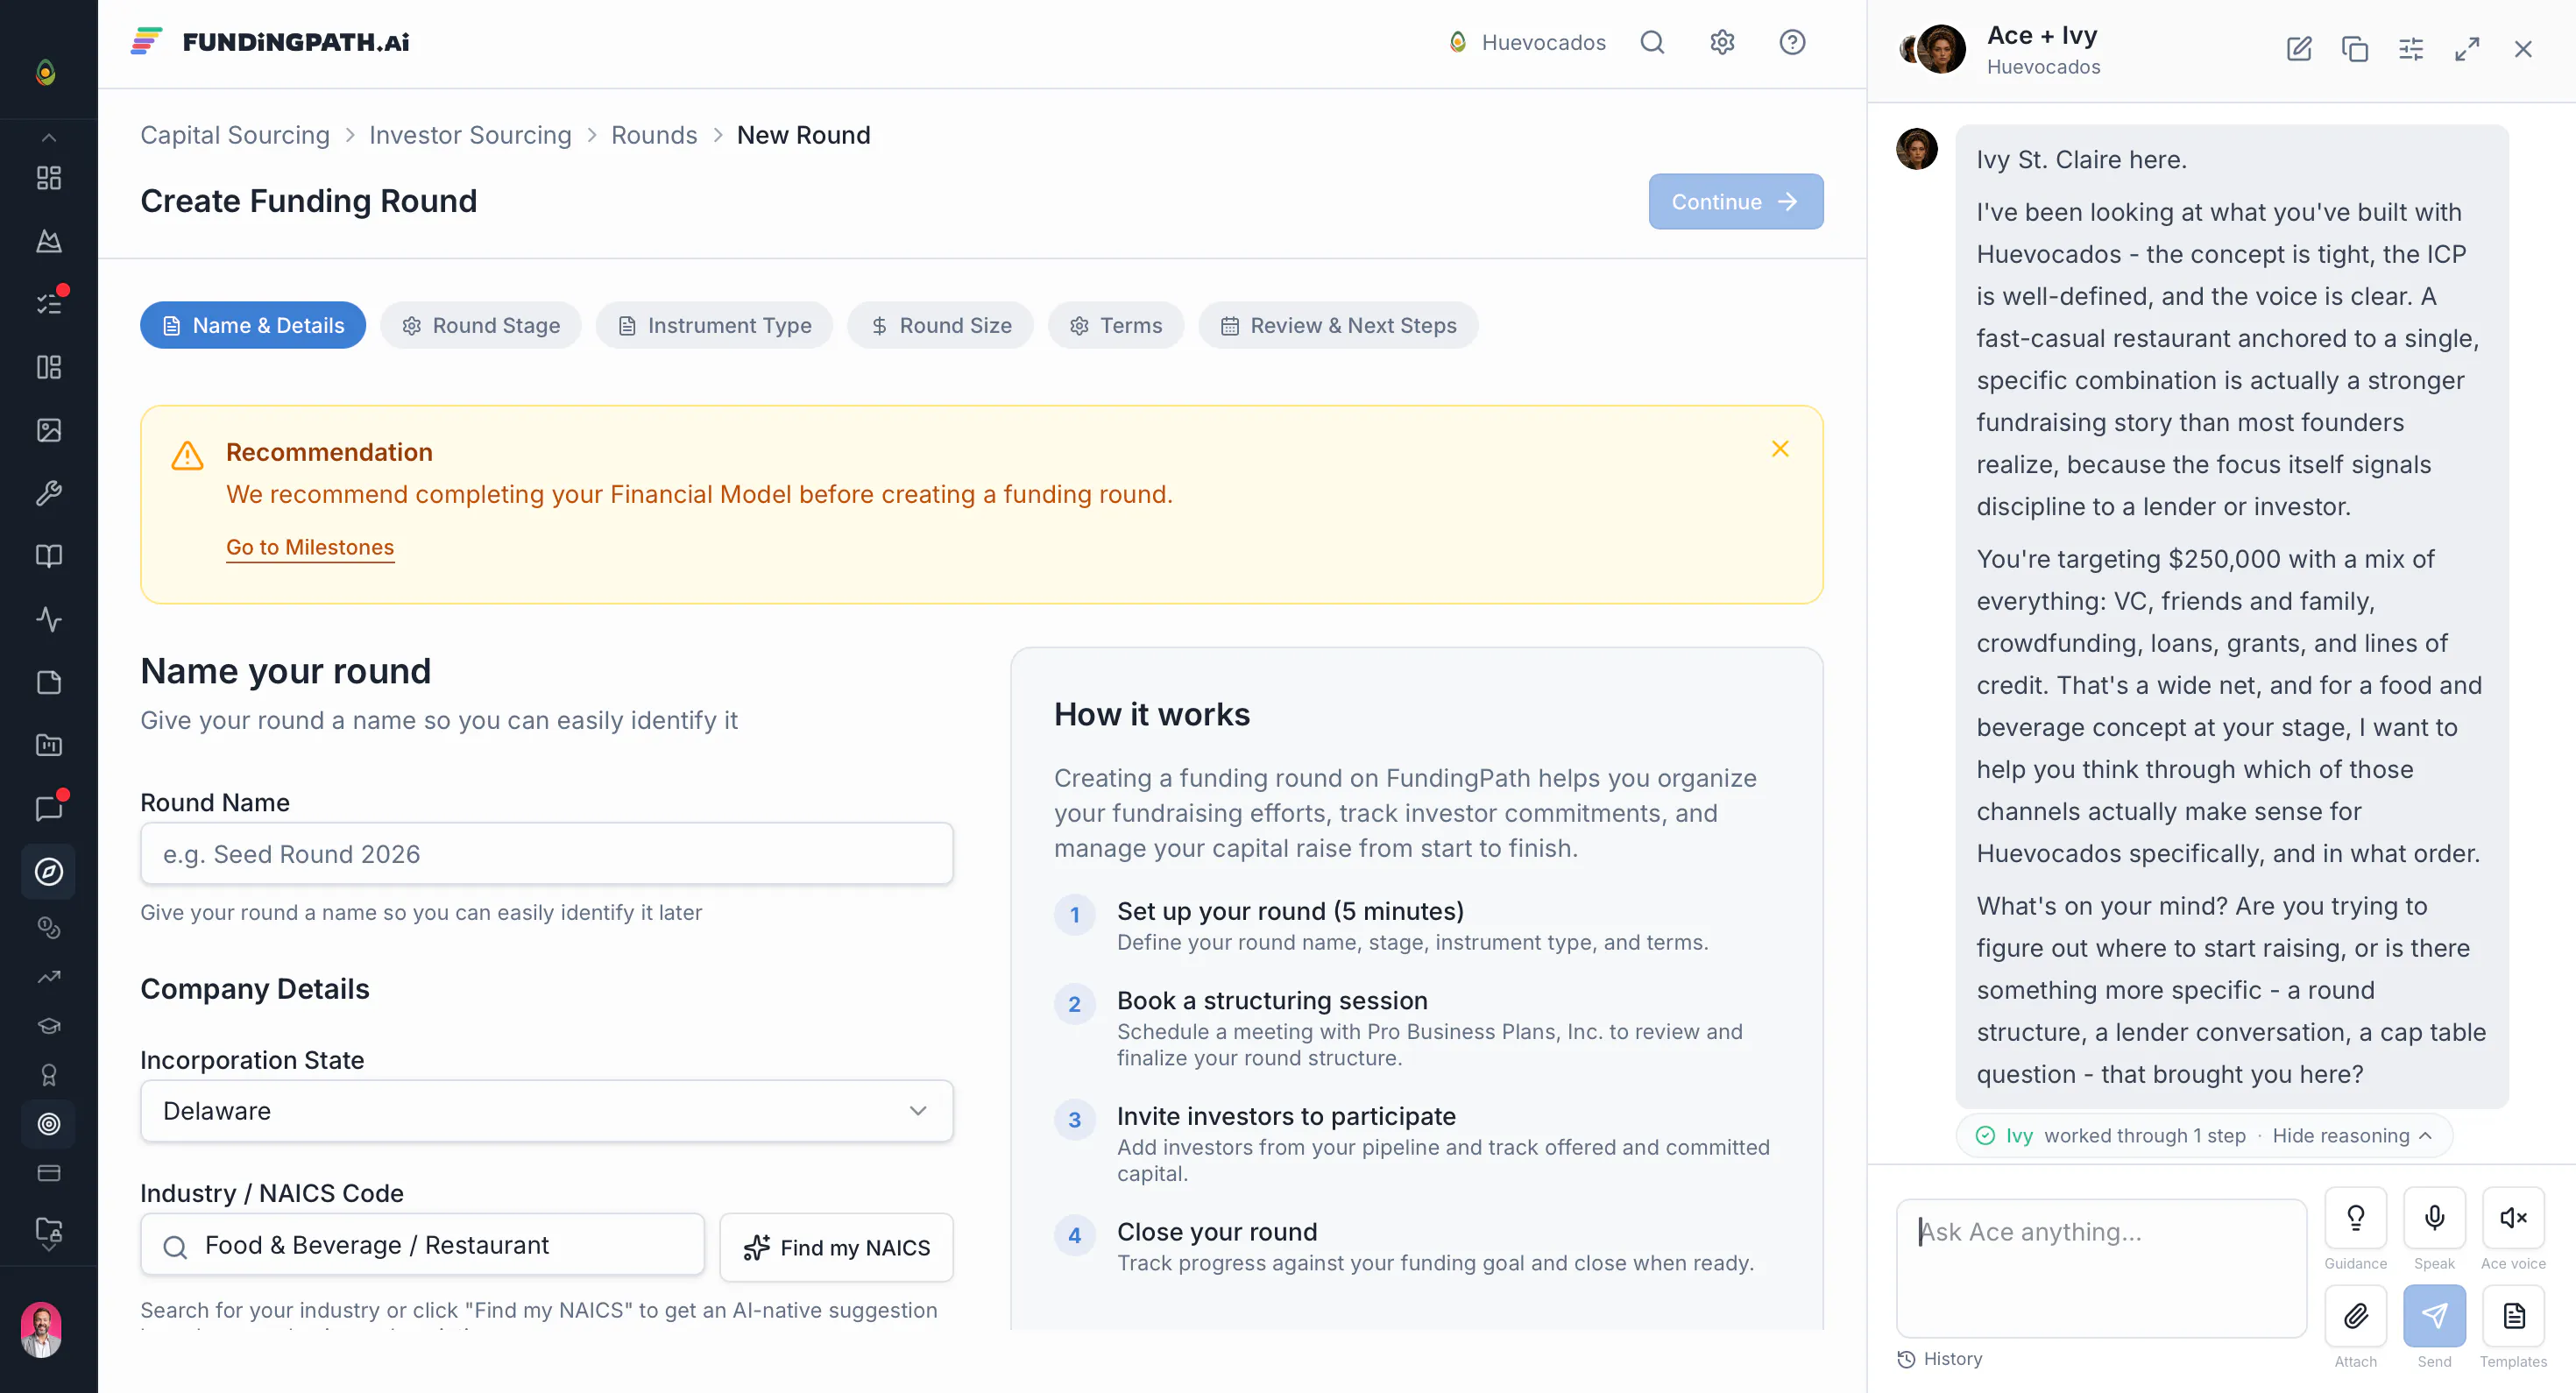Image resolution: width=2576 pixels, height=1393 pixels.
Task: Click the activity pulse icon in sidebar
Action: (x=48, y=619)
